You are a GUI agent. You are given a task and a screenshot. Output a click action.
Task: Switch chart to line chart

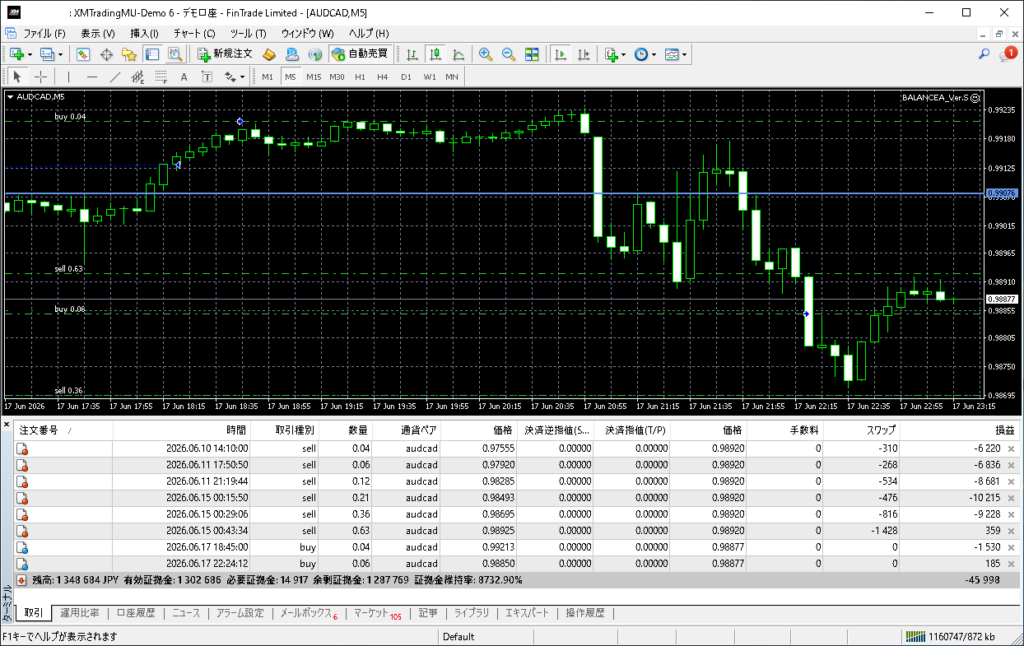tap(458, 54)
